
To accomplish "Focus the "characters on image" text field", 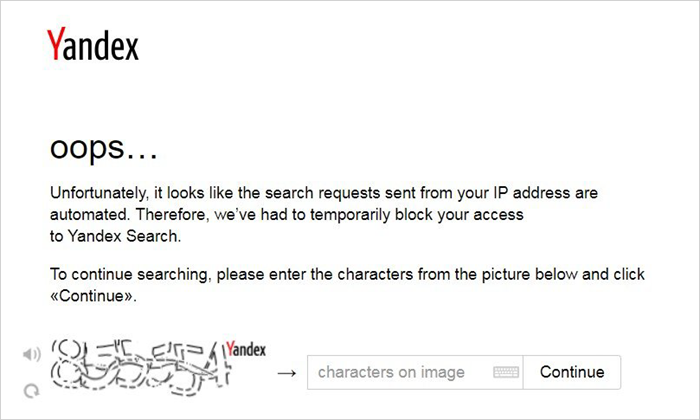I will click(x=415, y=372).
